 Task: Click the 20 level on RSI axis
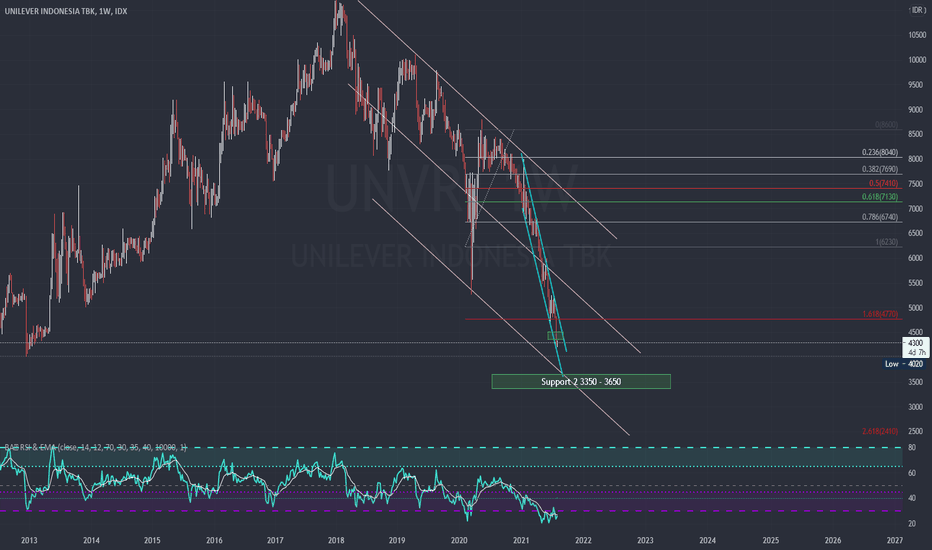pos(912,524)
